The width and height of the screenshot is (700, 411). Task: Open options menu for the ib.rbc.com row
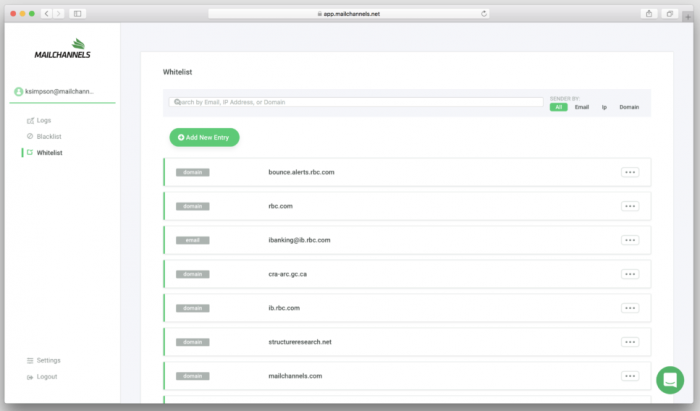[x=630, y=308]
